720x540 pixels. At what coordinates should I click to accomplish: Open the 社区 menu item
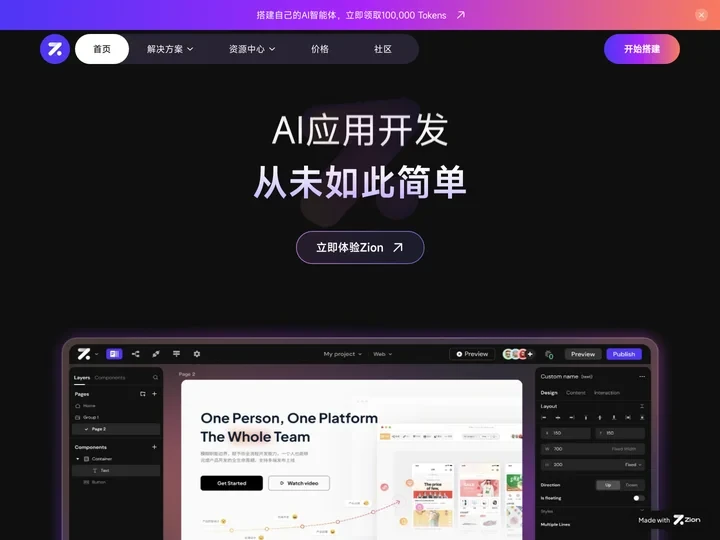pyautogui.click(x=382, y=49)
